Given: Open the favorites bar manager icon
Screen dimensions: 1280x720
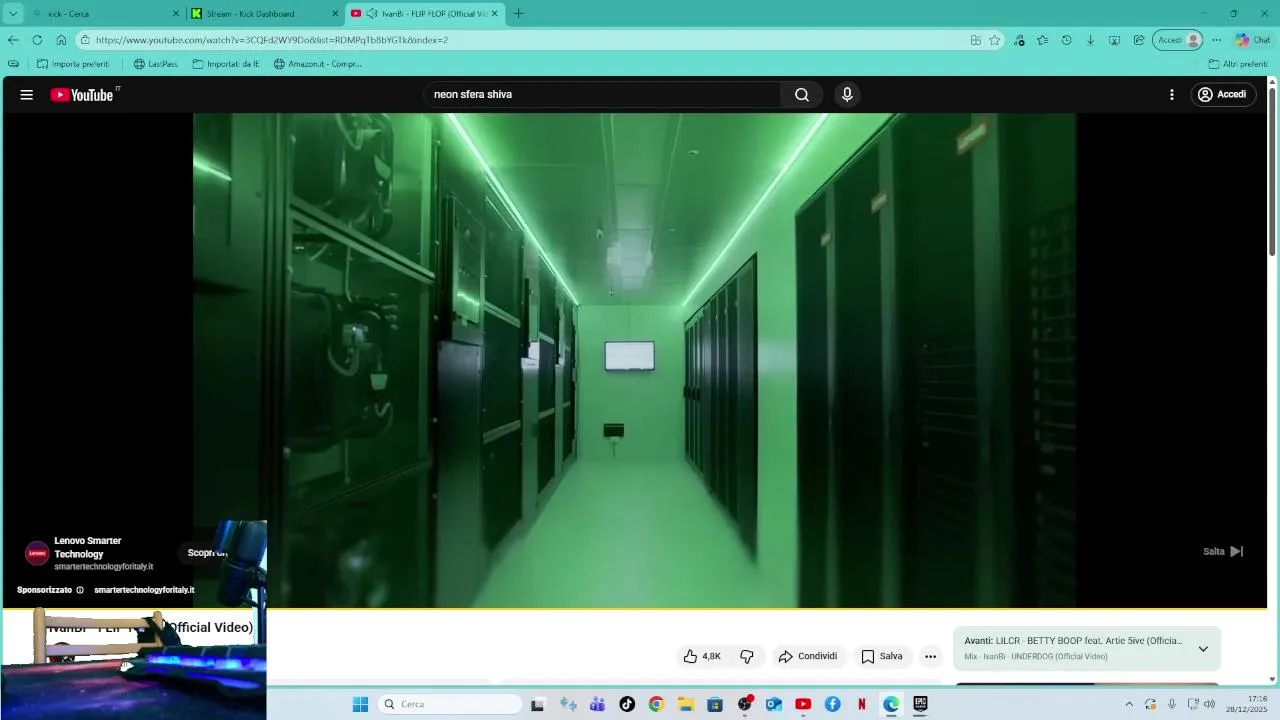Looking at the screenshot, I should [13, 64].
